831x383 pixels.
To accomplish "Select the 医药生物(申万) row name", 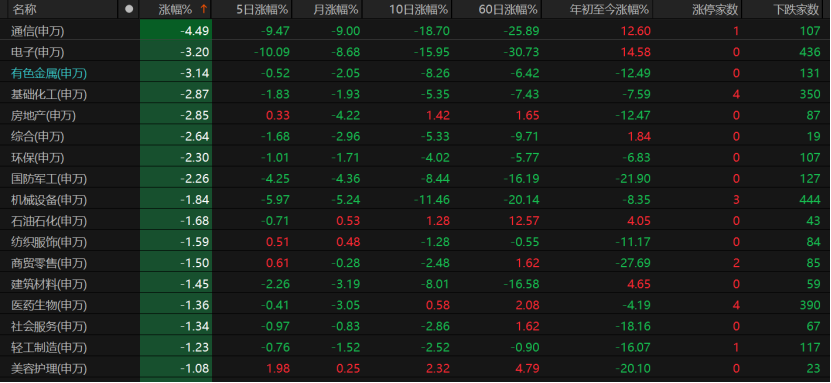I will pyautogui.click(x=49, y=306).
